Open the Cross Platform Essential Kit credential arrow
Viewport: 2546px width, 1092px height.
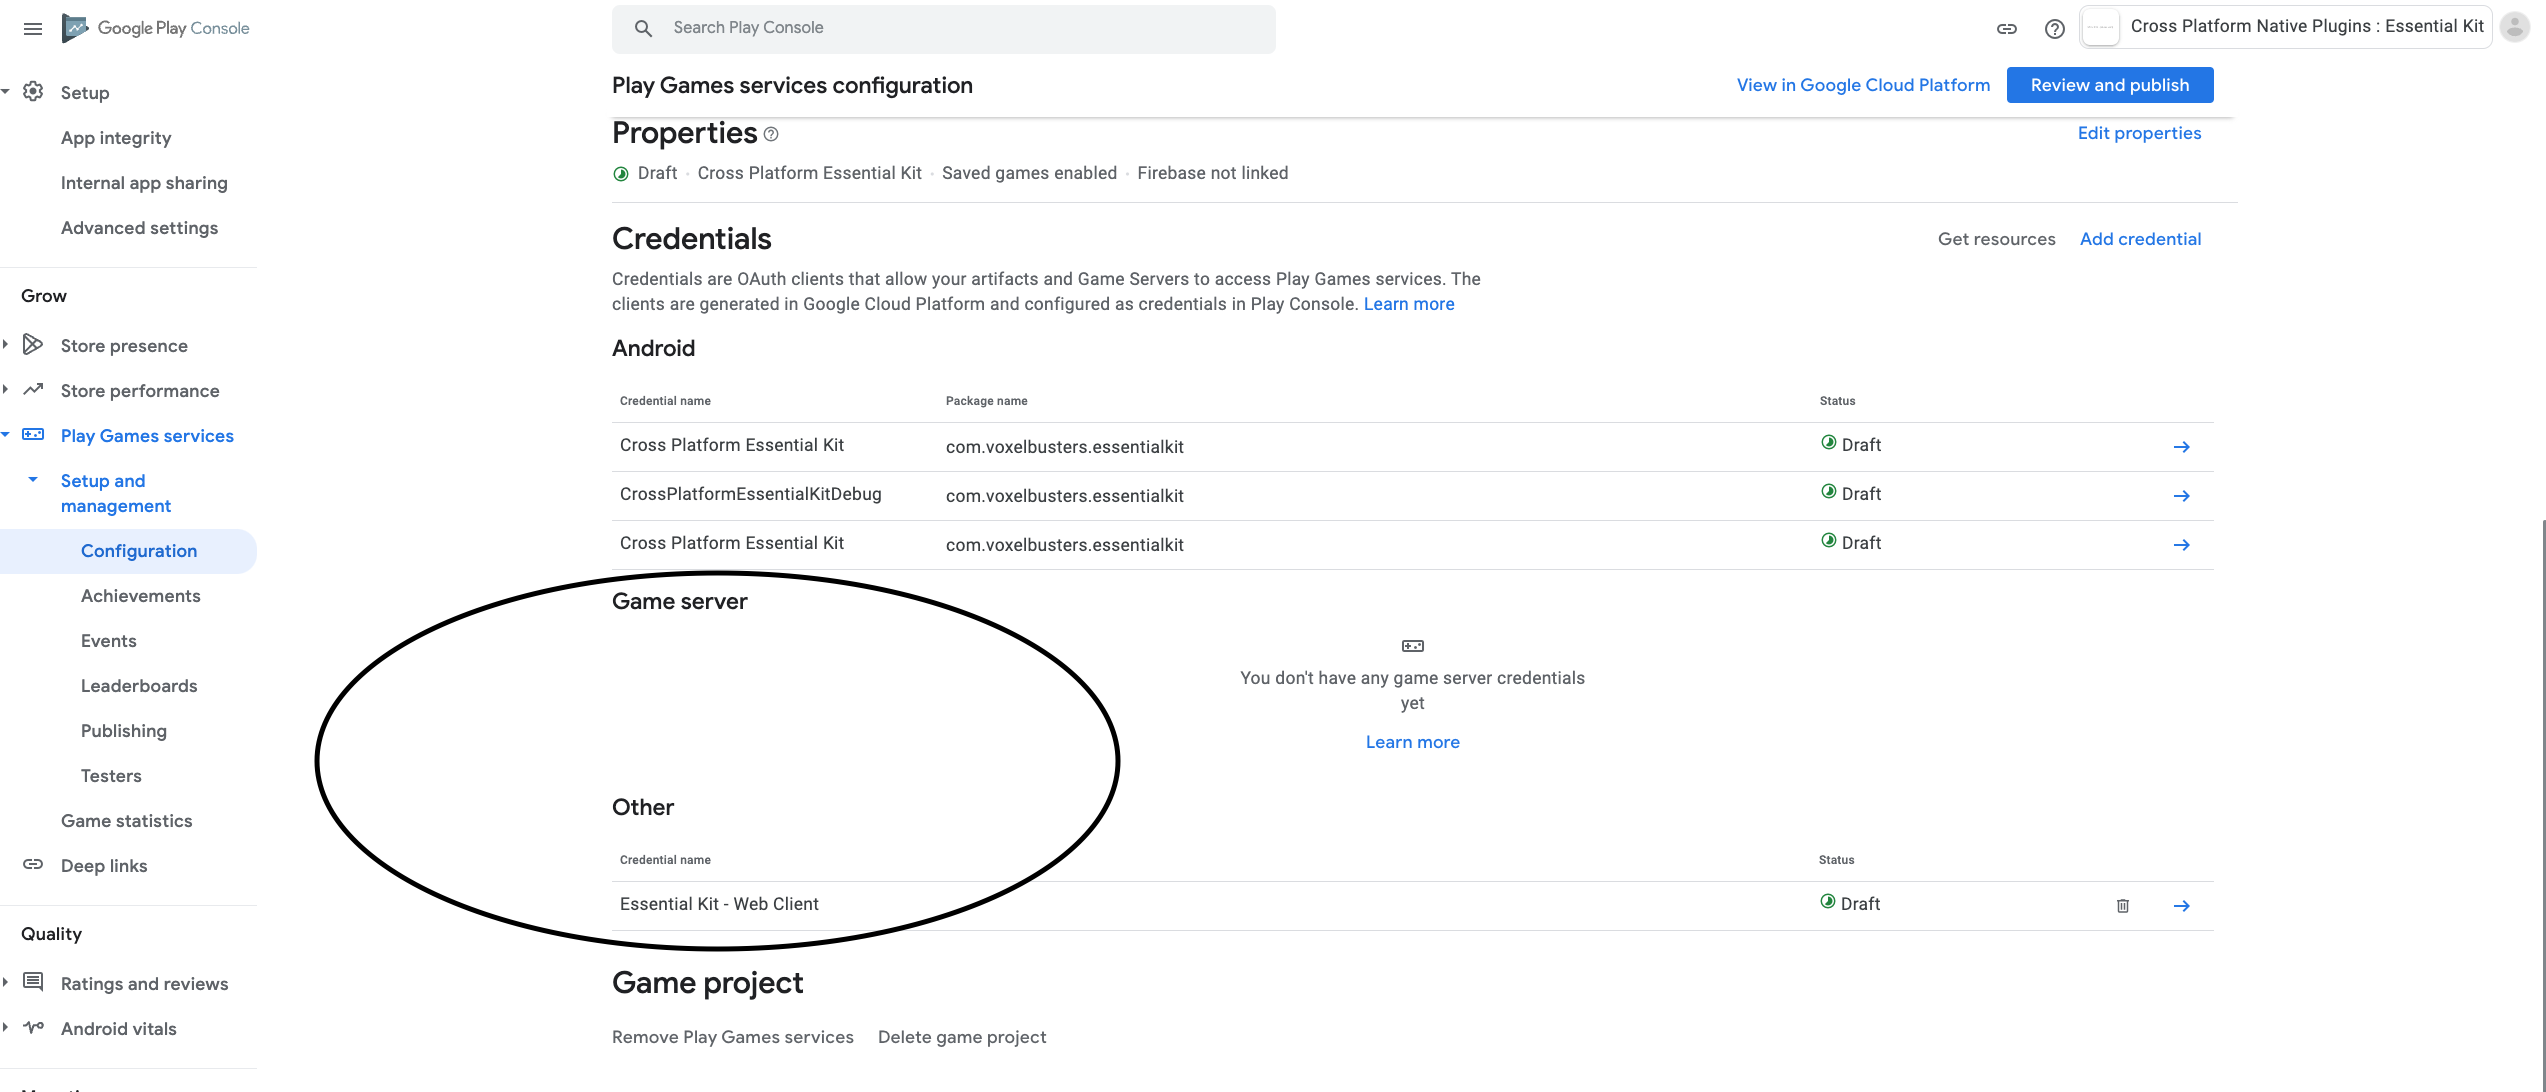[x=2182, y=447]
